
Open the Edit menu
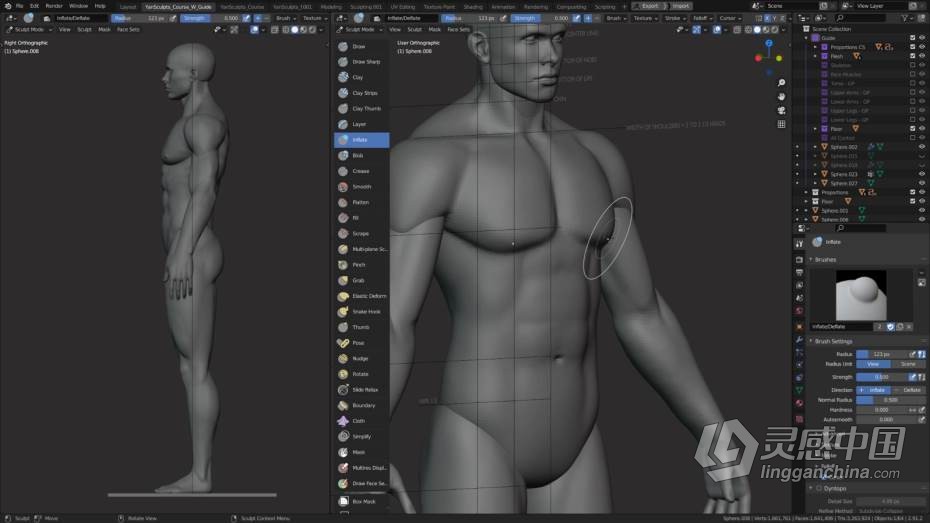34,6
